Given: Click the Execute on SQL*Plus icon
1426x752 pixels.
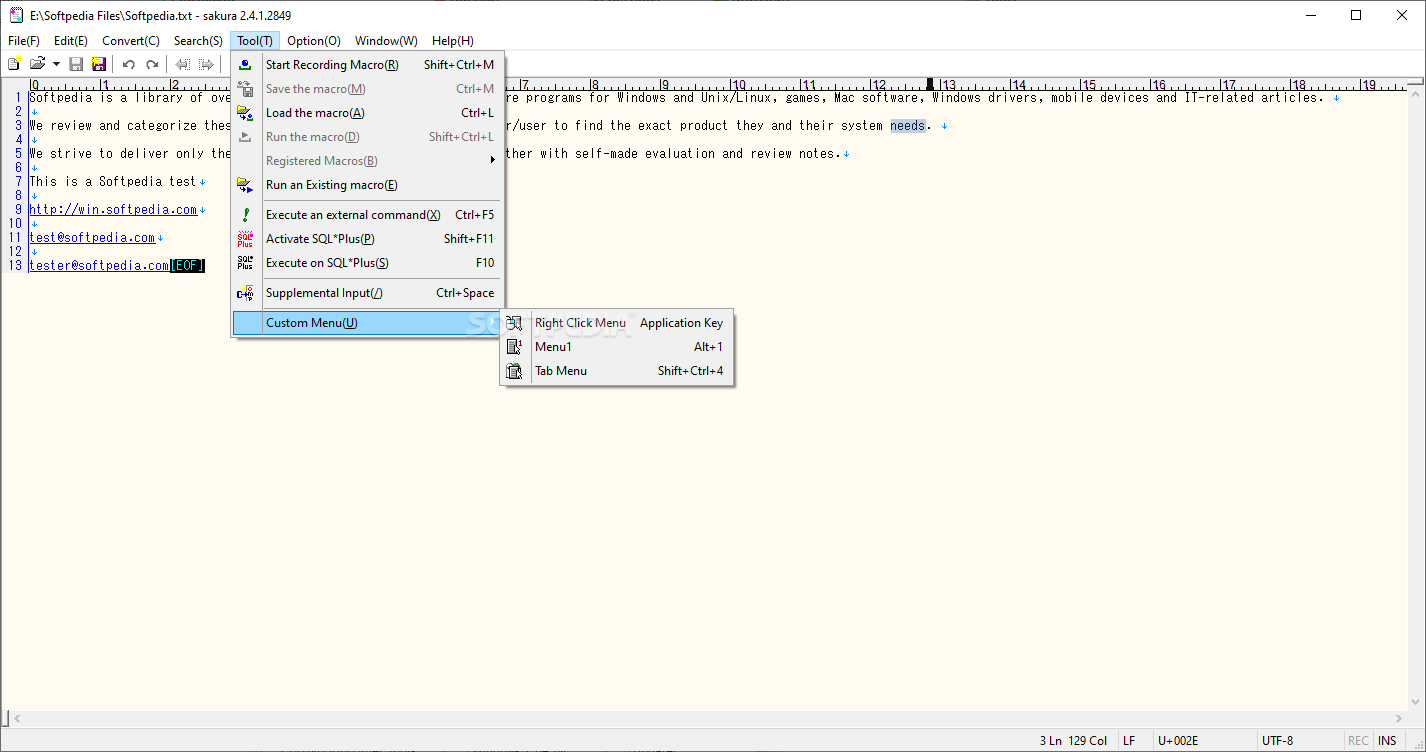Looking at the screenshot, I should [245, 263].
